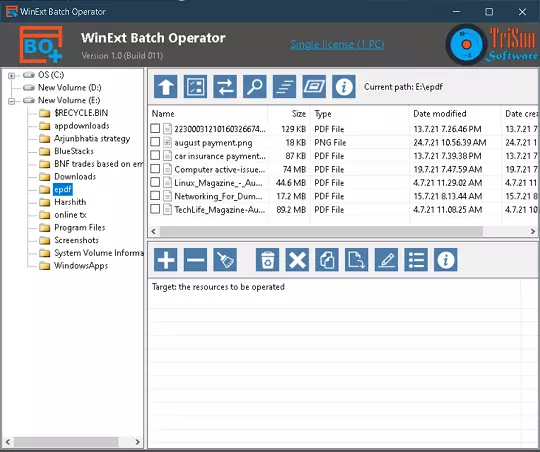Screen dimensions: 540x452
Task: Click right arrow of folder tree scrollbar
Action: click(x=137, y=442)
